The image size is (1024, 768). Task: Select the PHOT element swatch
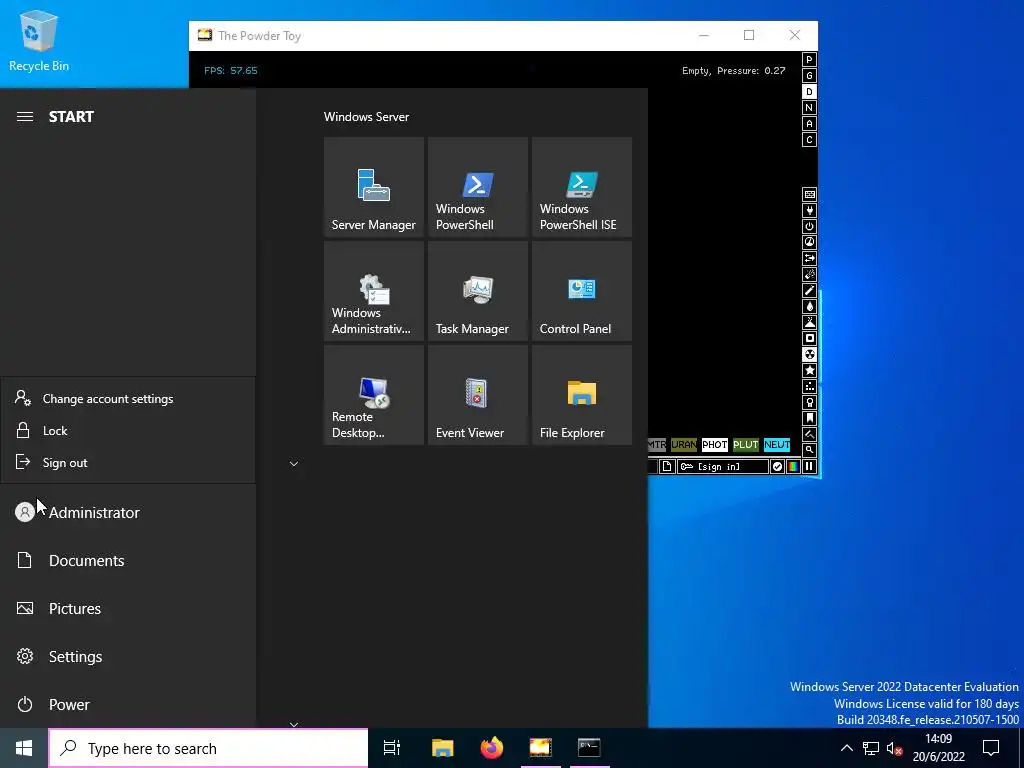point(714,445)
